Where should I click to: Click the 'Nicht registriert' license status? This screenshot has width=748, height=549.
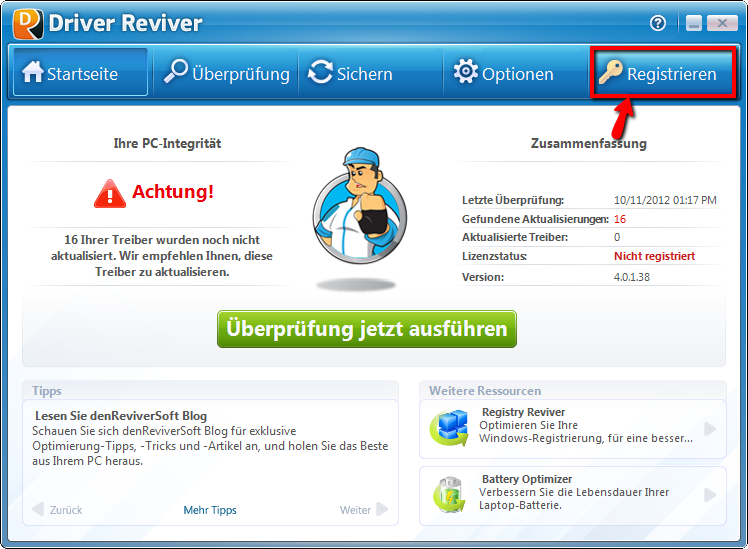point(654,256)
